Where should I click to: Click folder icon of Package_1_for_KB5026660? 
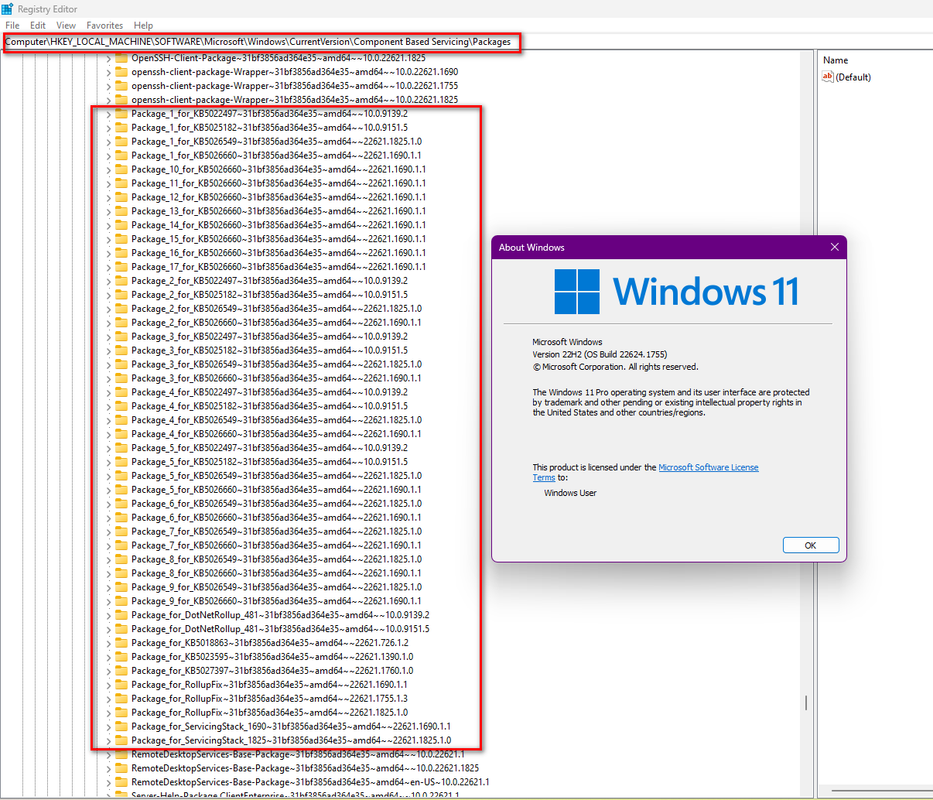[121, 155]
